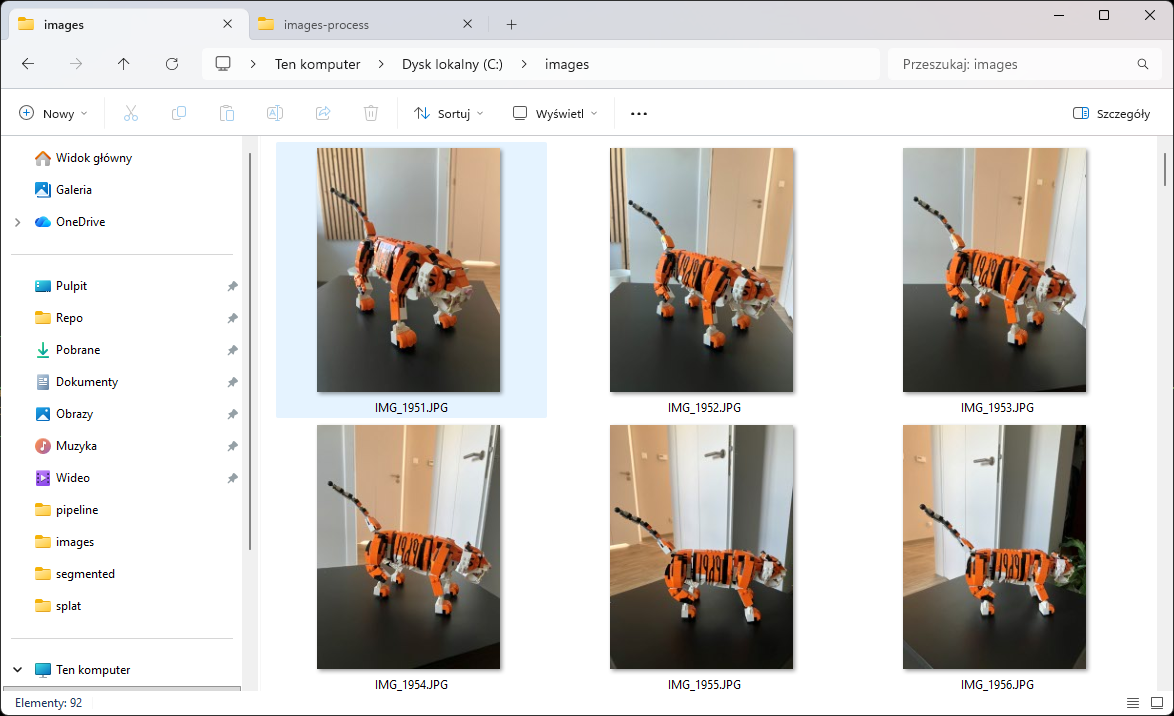The height and width of the screenshot is (716, 1174).
Task: Switch to large thumbnails view icon in status bar
Action: pyautogui.click(x=1157, y=703)
